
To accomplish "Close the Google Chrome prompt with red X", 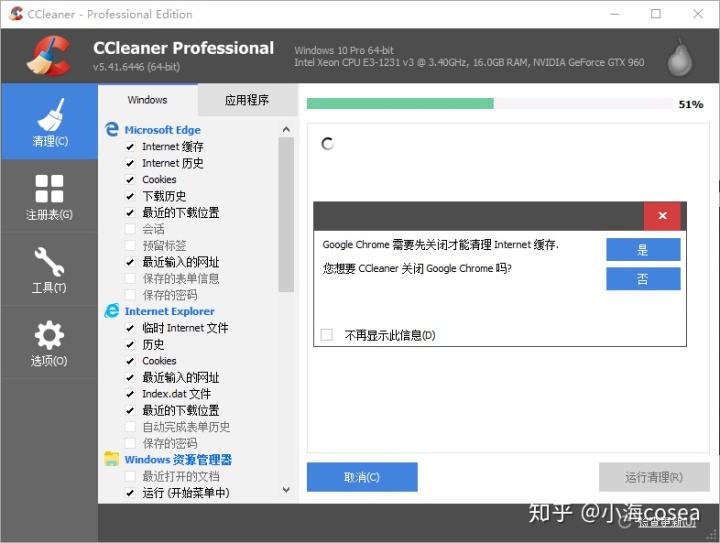I will coord(662,216).
